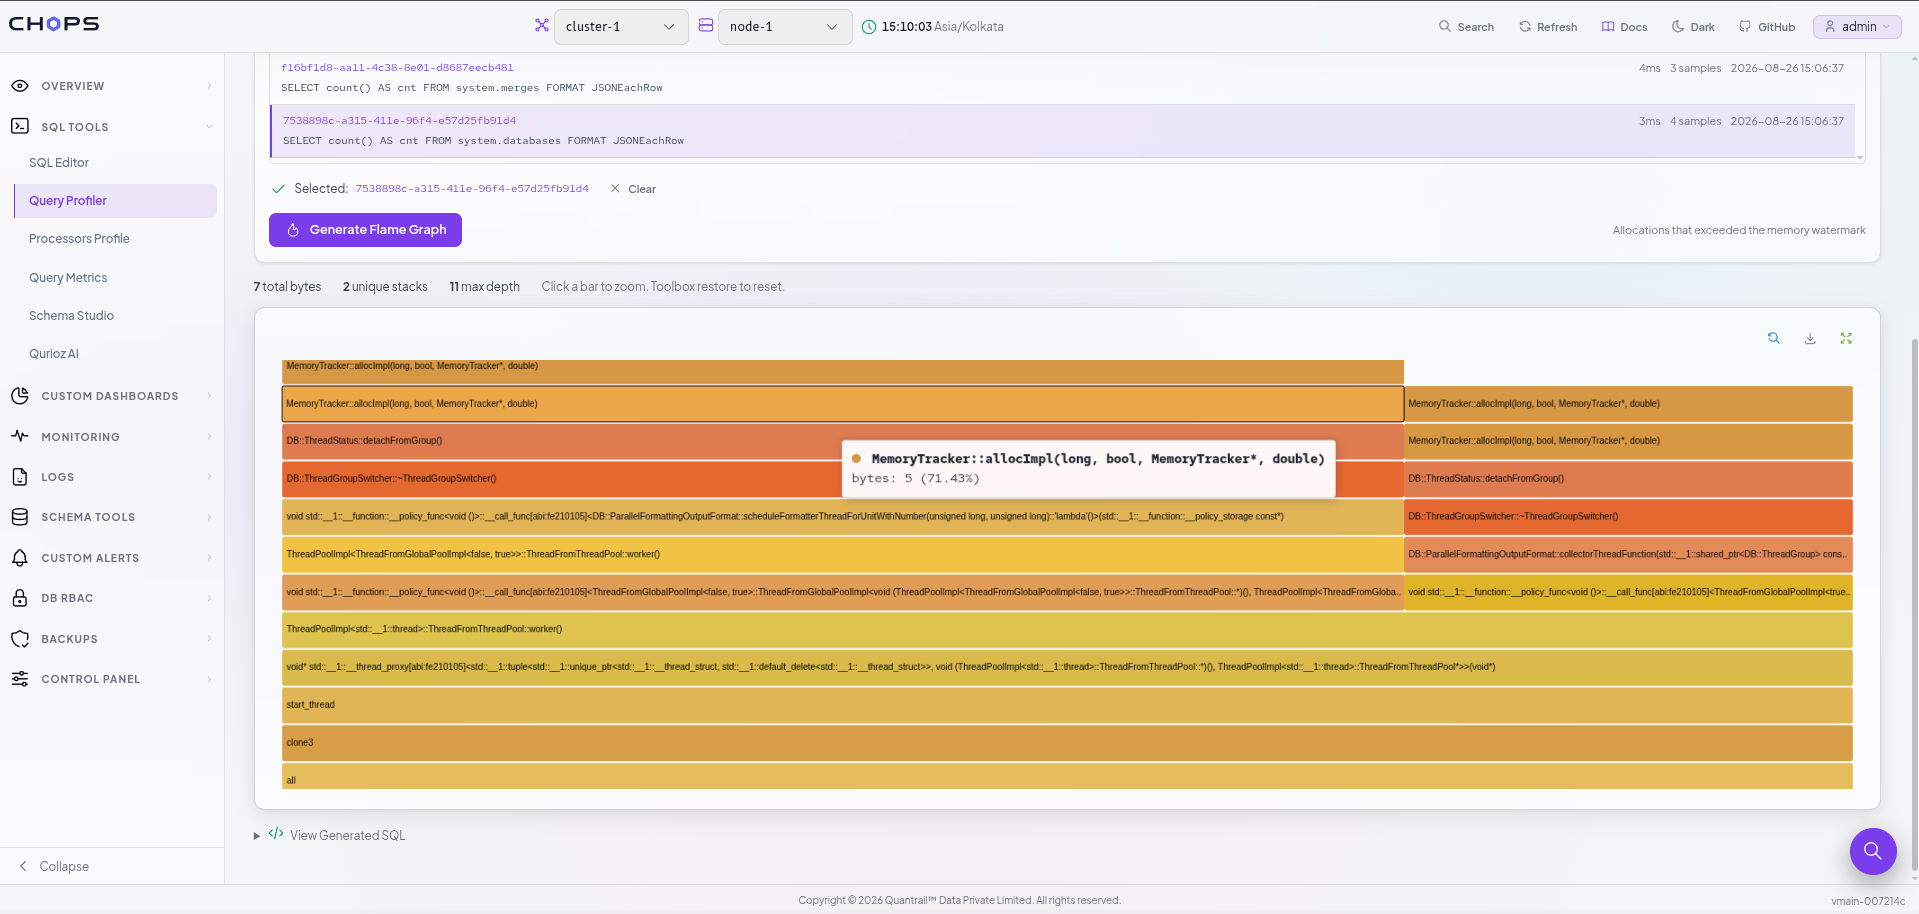
Task: Click the clock icon showing 15:10:03
Action: 869,27
